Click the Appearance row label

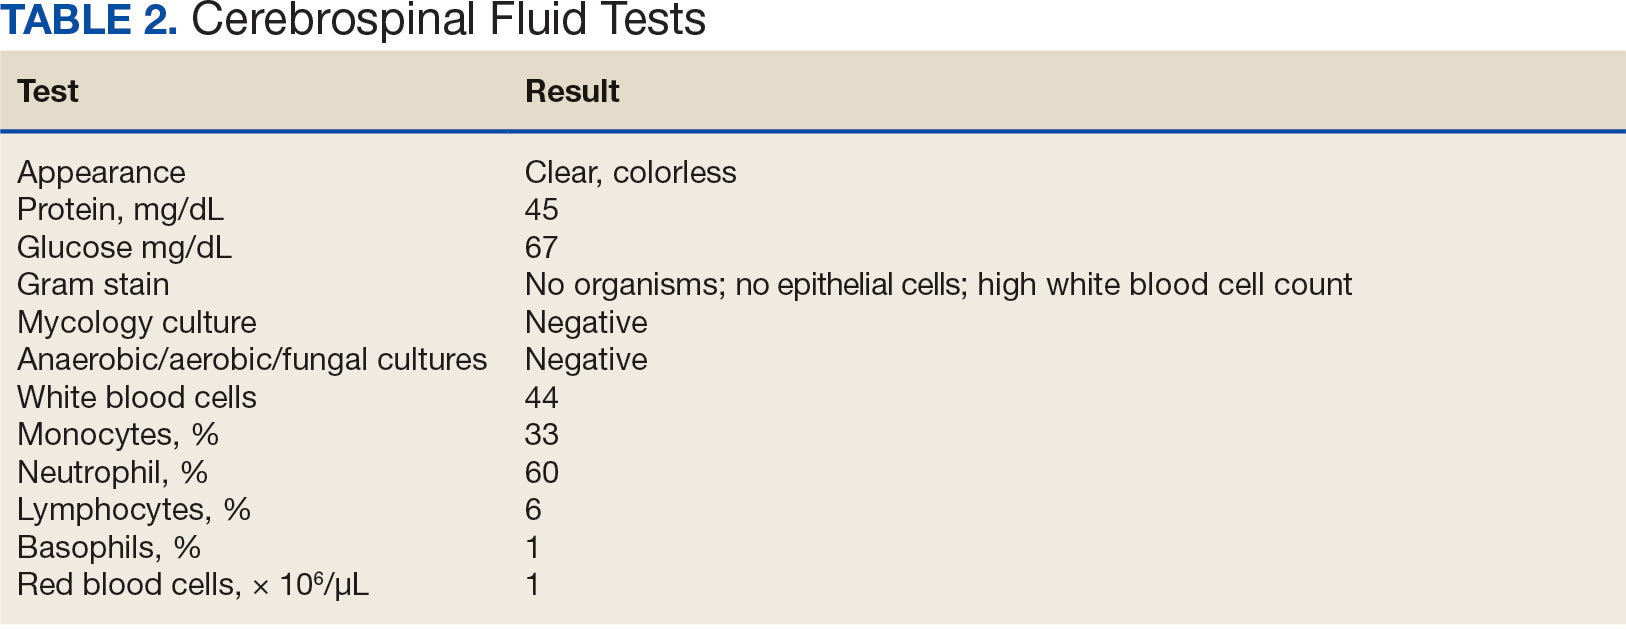tap(101, 173)
